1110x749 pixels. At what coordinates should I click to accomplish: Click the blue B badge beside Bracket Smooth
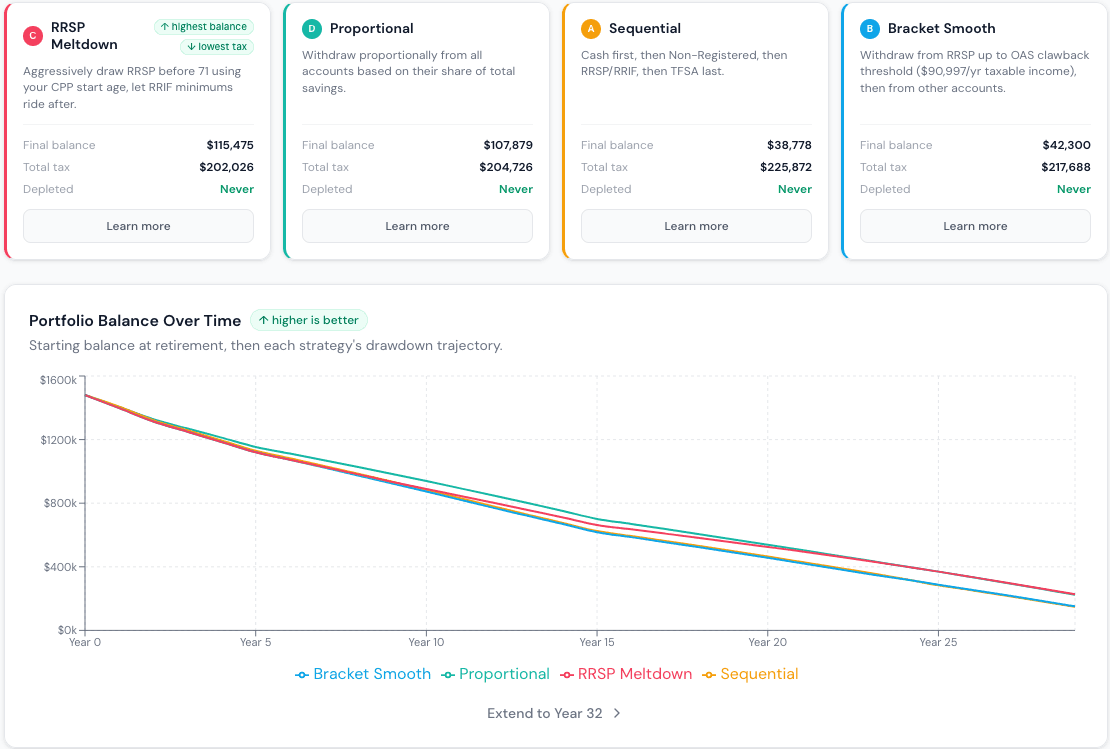pos(869,29)
